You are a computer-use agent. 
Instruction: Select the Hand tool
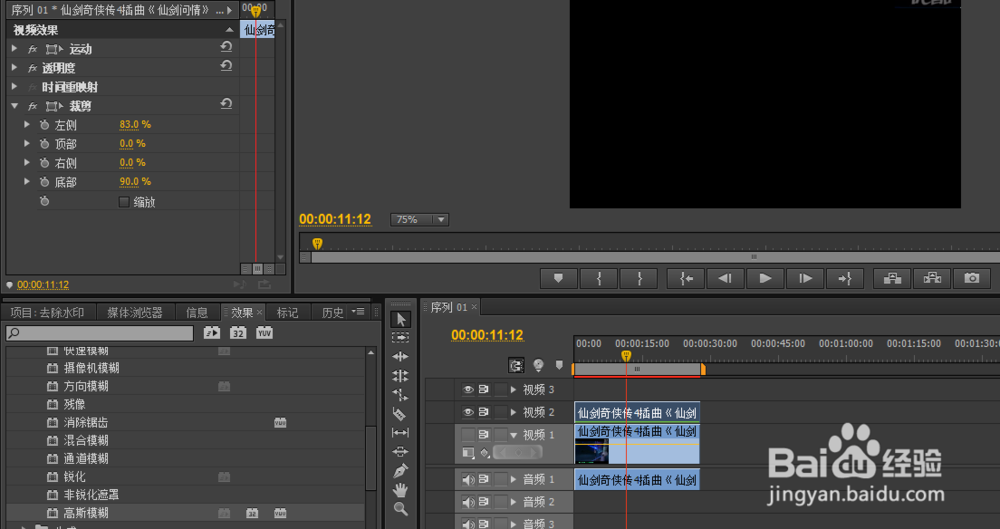coord(401,490)
